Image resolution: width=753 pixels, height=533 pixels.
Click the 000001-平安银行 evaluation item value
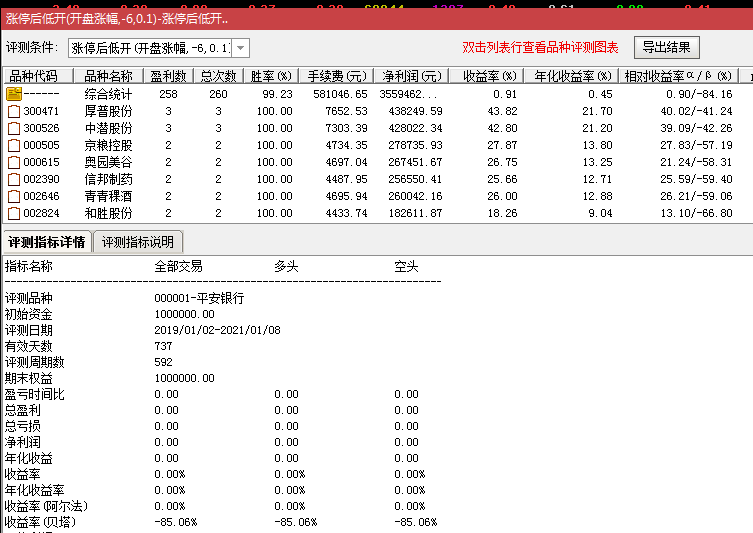click(x=199, y=298)
